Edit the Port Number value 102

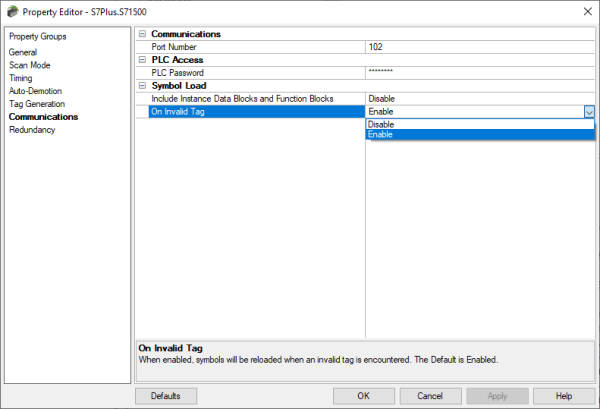[x=480, y=47]
